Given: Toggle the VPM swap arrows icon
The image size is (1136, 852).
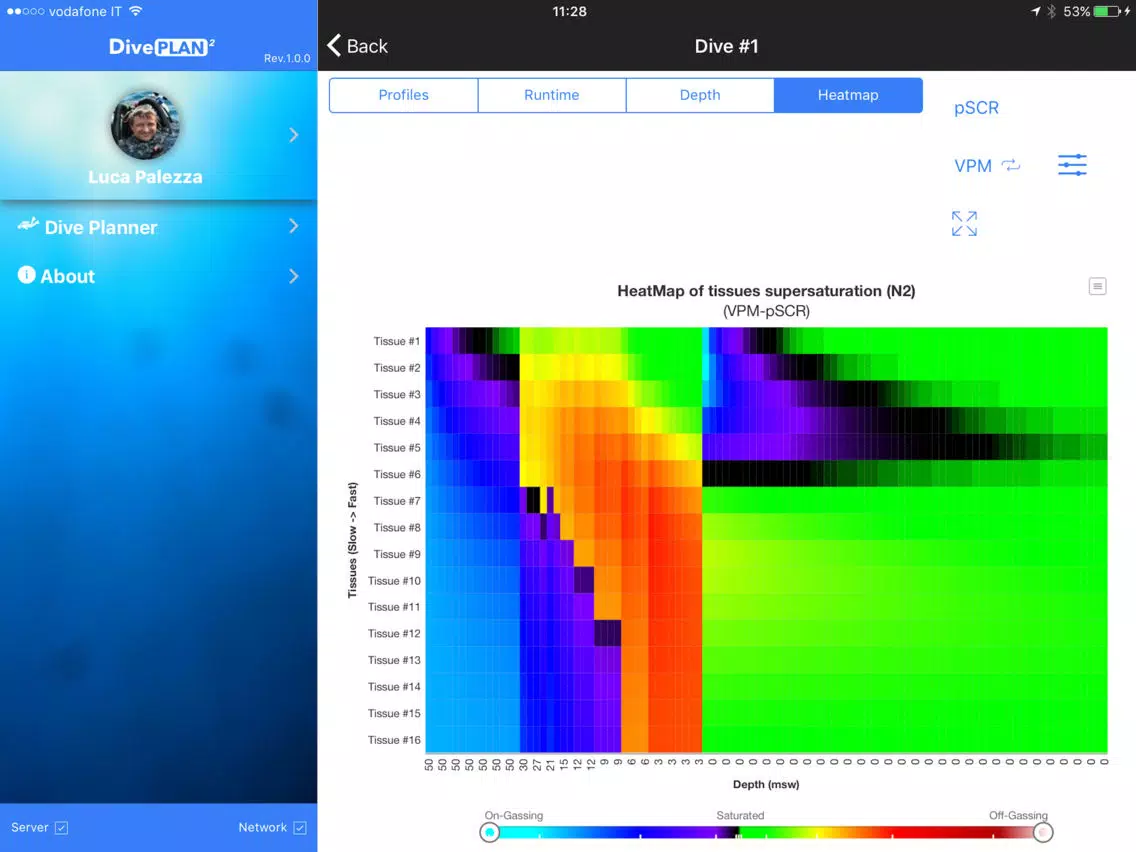Looking at the screenshot, I should coord(1011,165).
